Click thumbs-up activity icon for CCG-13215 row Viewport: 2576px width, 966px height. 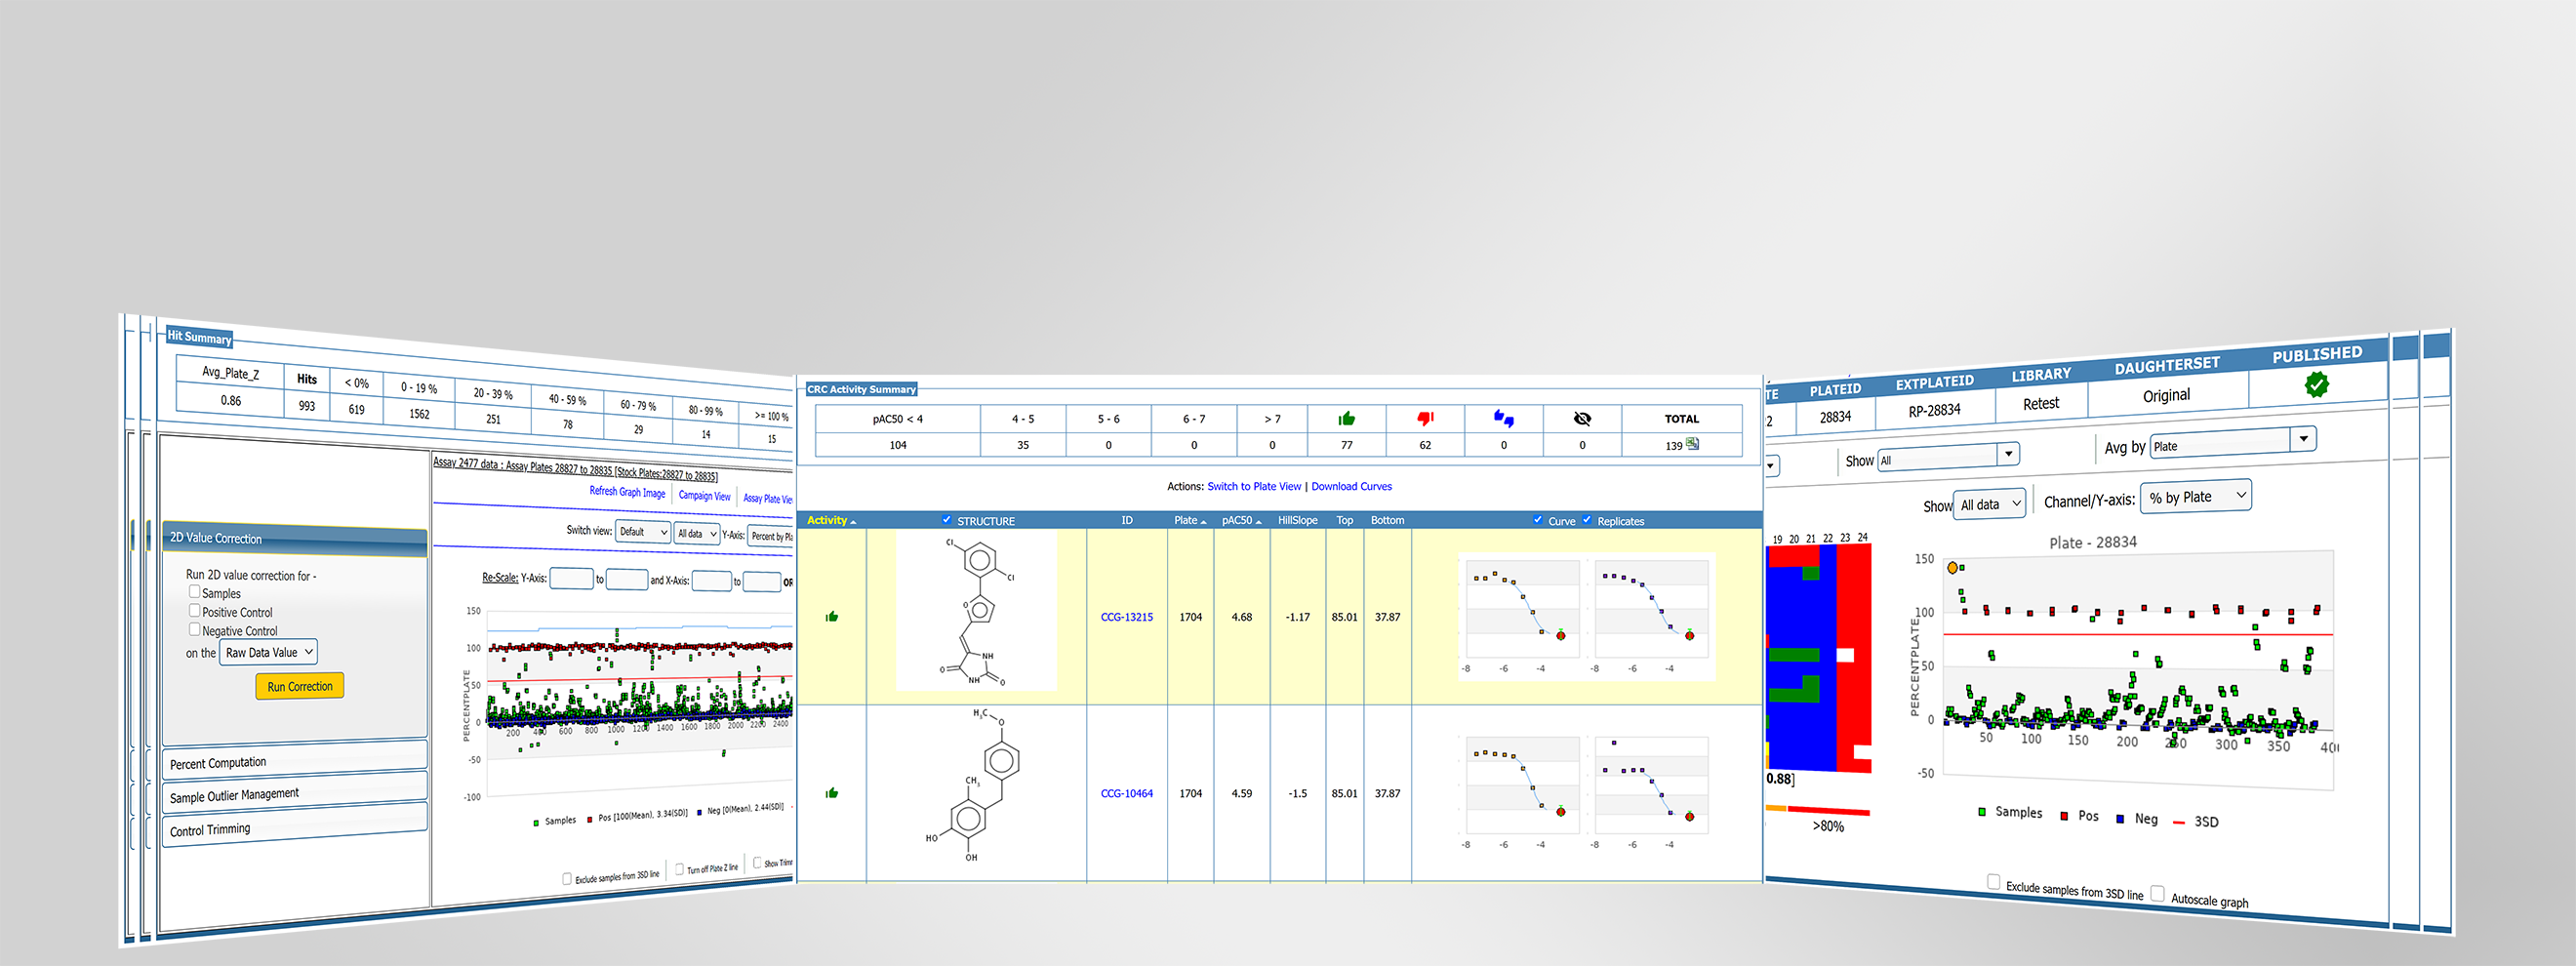tap(831, 617)
